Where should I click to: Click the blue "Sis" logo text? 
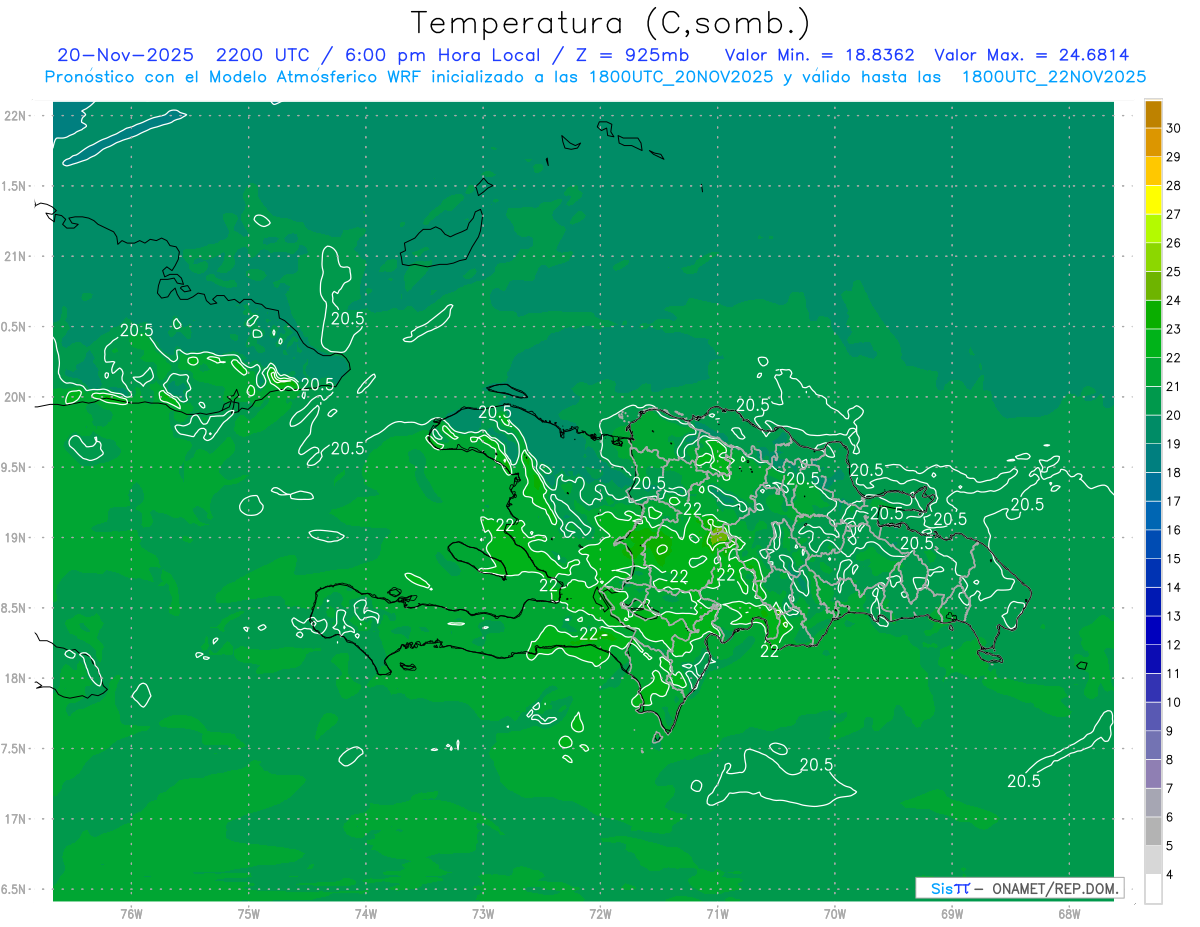tap(943, 889)
